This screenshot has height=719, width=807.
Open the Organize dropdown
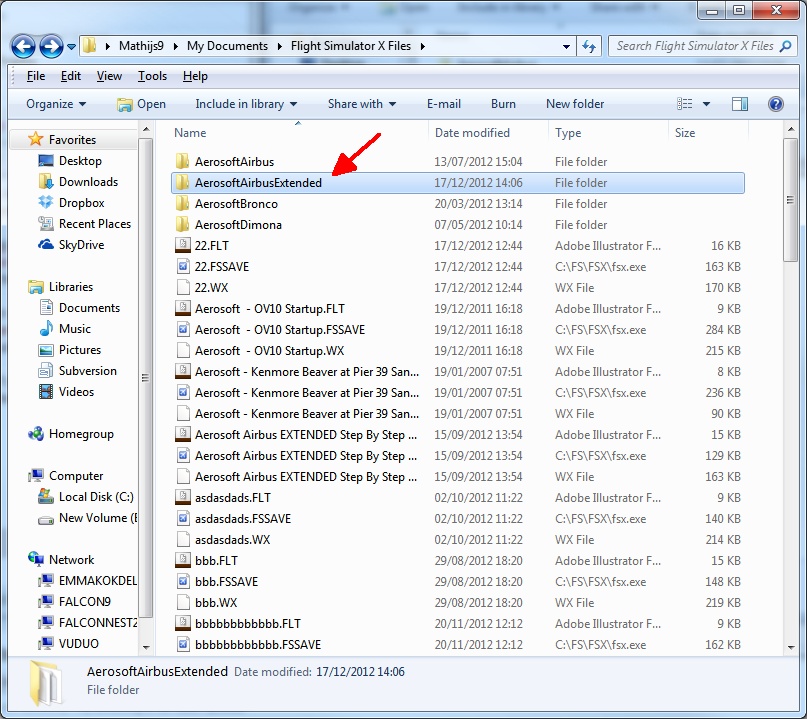coord(56,104)
